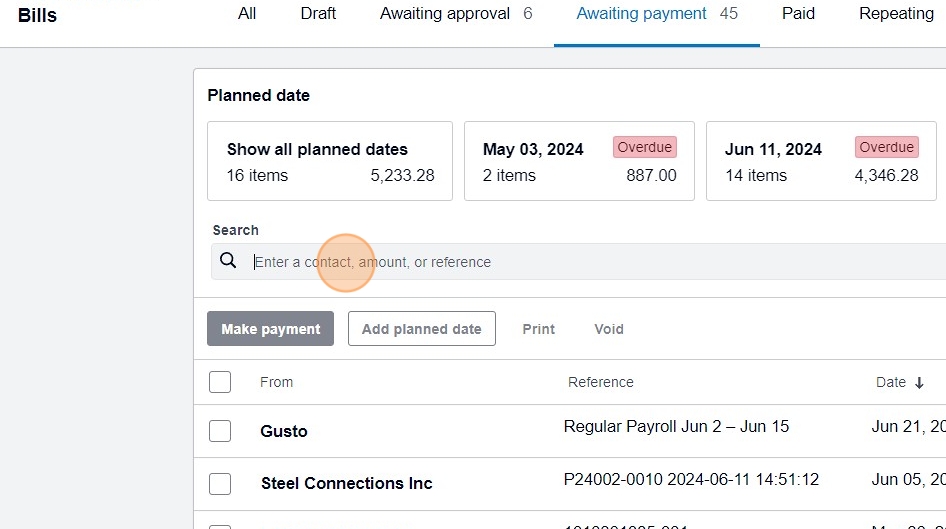The width and height of the screenshot is (946, 529).
Task: Filter by the May 03, 2024 card
Action: pos(579,162)
